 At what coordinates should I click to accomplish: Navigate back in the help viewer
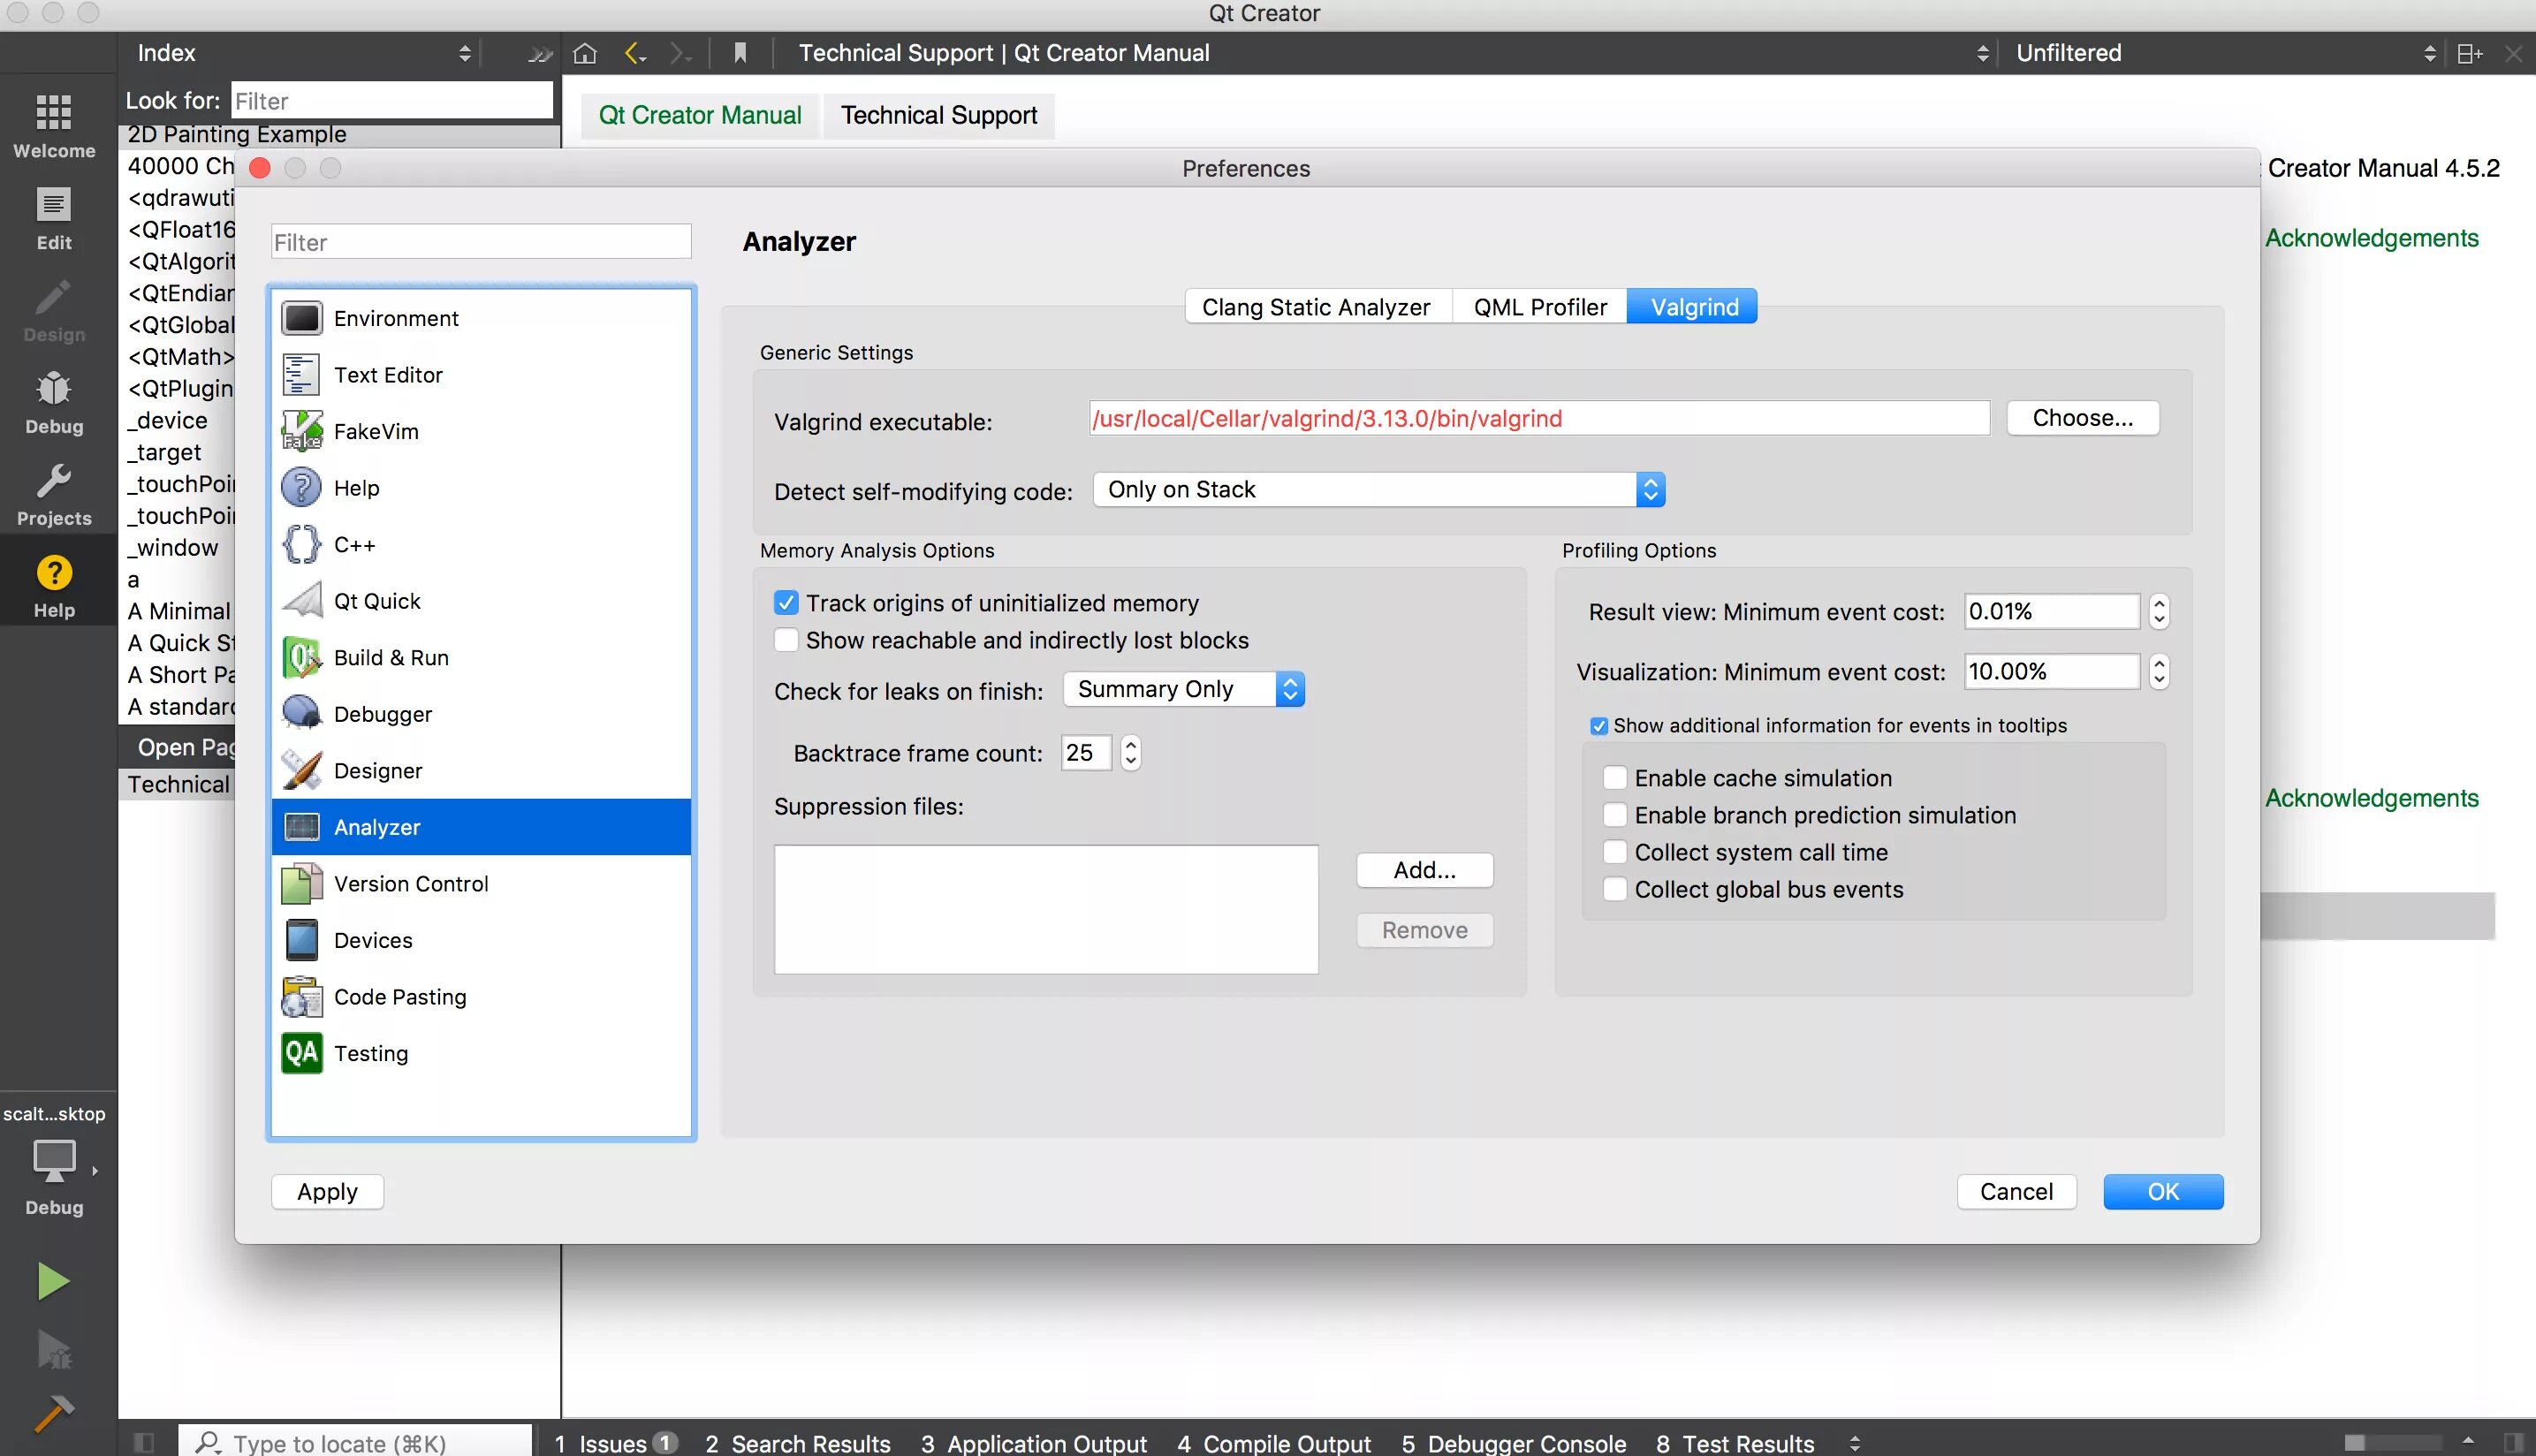[x=635, y=53]
